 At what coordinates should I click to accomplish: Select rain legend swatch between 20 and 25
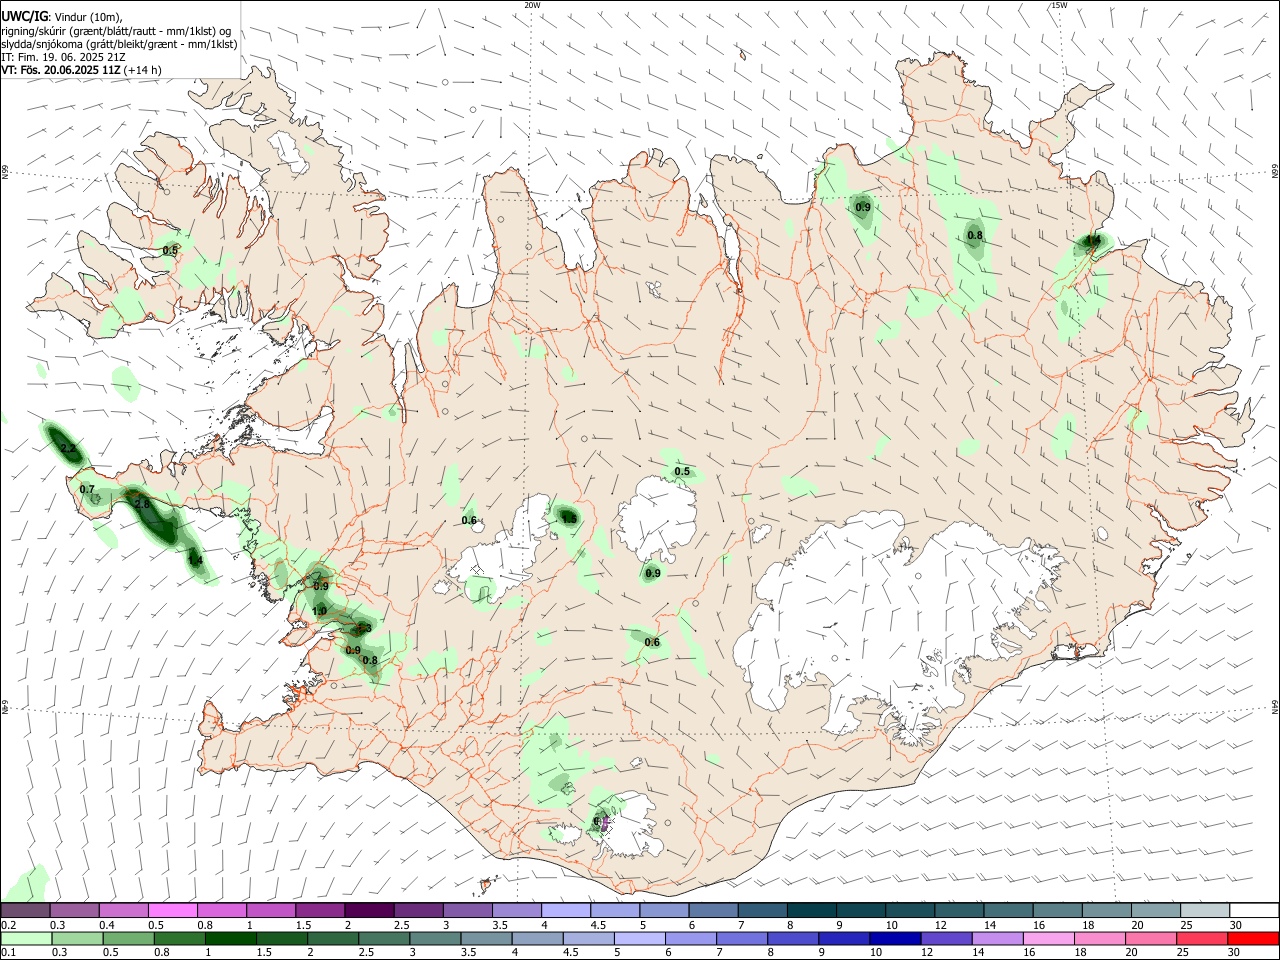(1152, 939)
